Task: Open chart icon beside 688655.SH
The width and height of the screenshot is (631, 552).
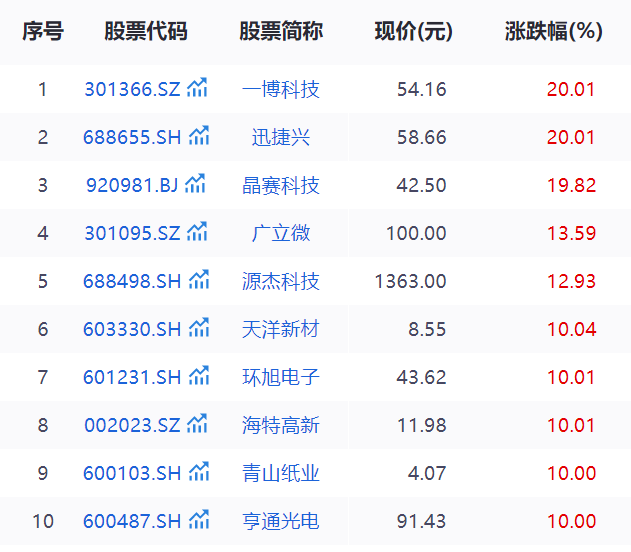Action: (x=199, y=136)
